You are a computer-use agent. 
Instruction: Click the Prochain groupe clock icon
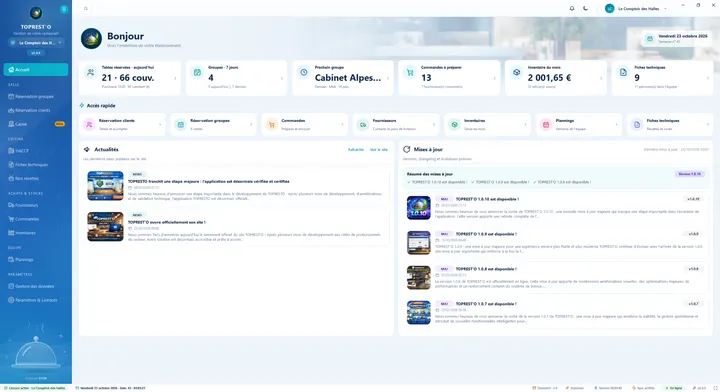(x=304, y=73)
